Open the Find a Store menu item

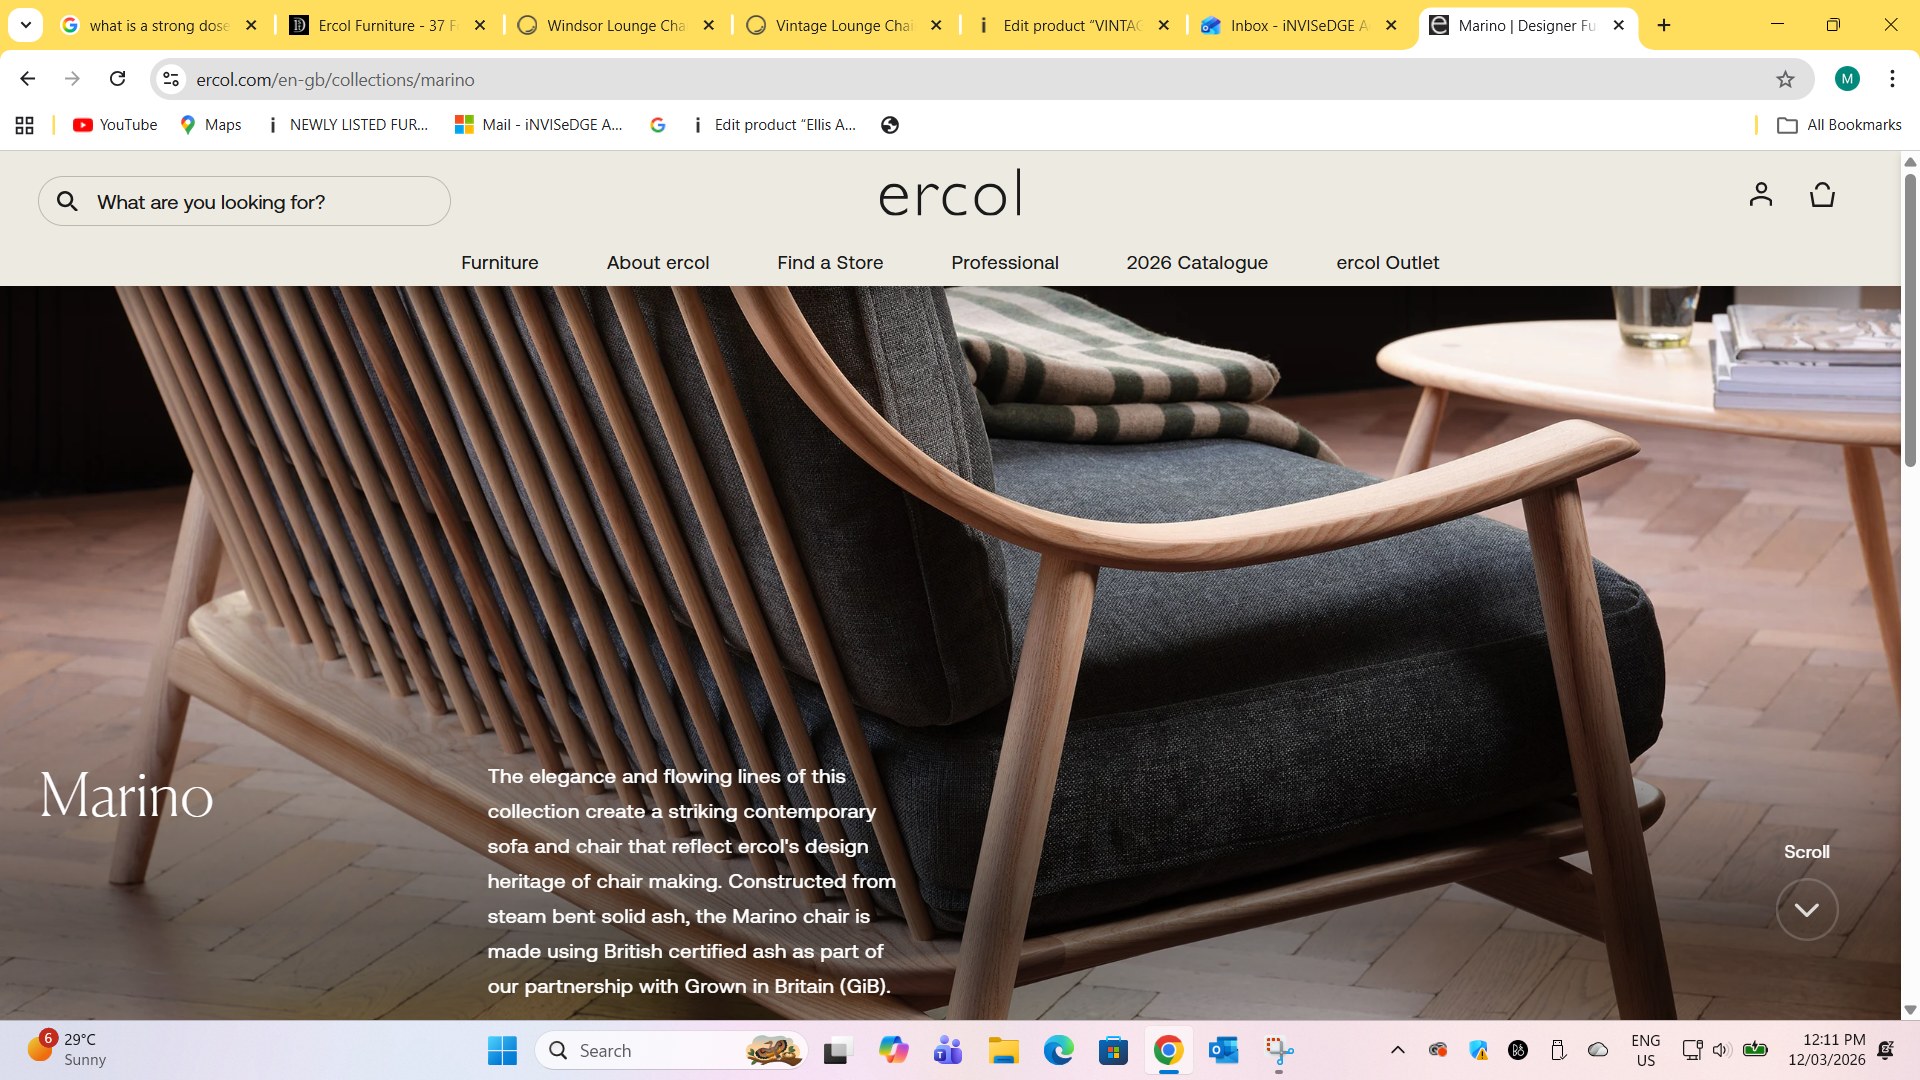point(830,263)
